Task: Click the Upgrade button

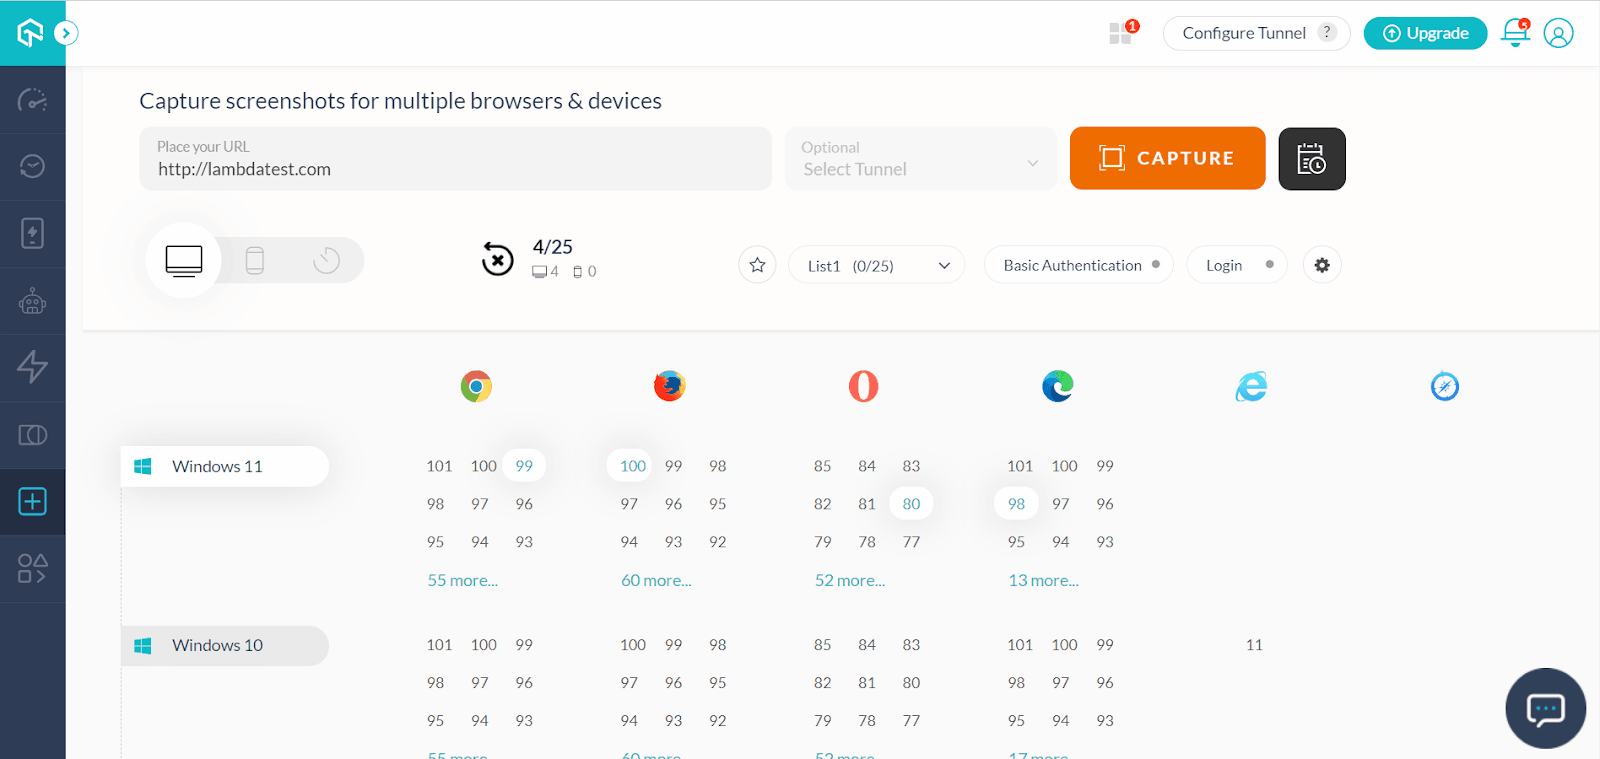Action: 1425,33
